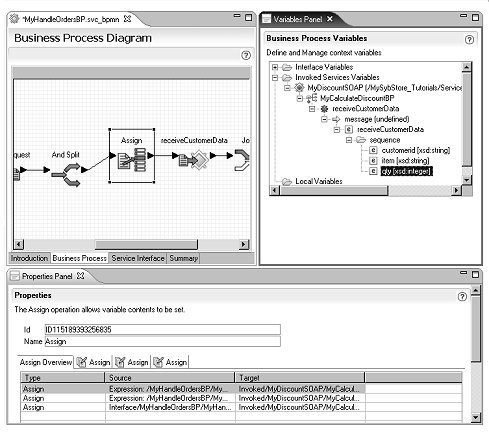Switch to the Introduction tab
The image size is (489, 443).
click(29, 258)
